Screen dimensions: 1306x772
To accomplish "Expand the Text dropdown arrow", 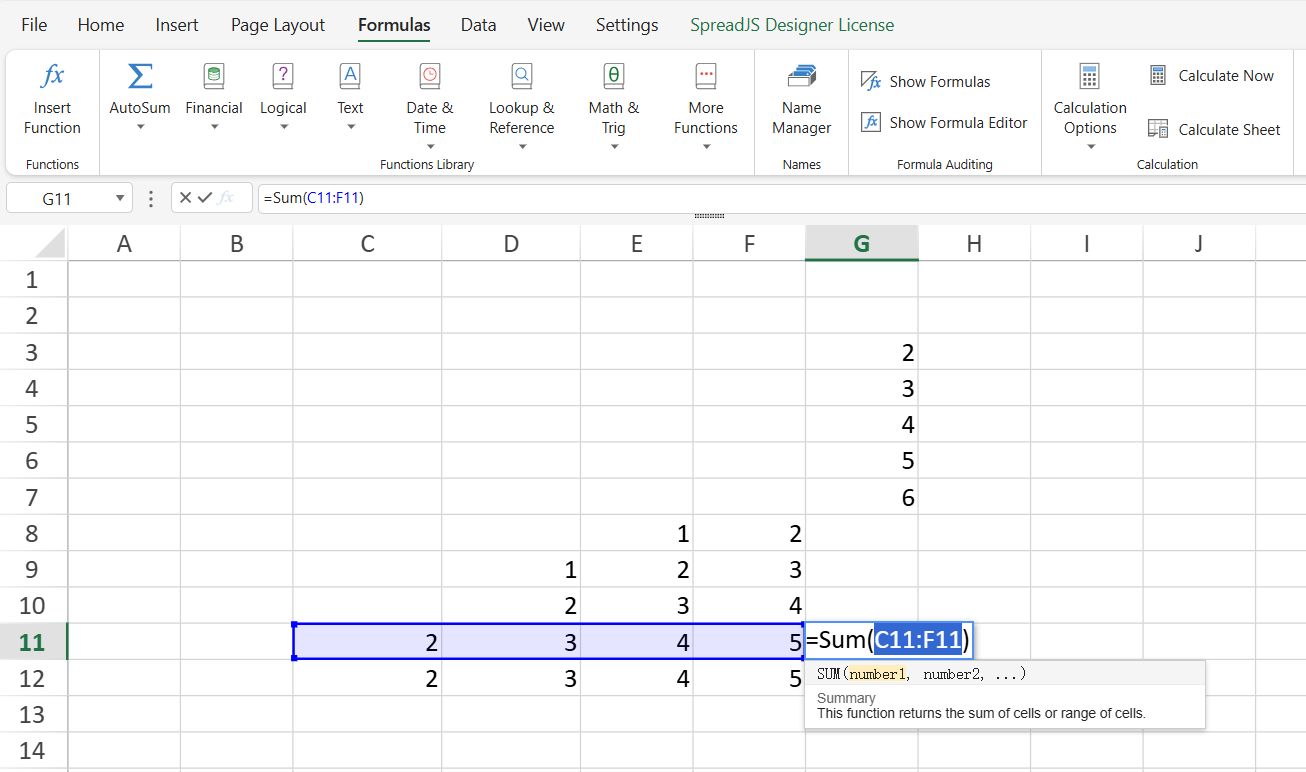I will tap(350, 127).
